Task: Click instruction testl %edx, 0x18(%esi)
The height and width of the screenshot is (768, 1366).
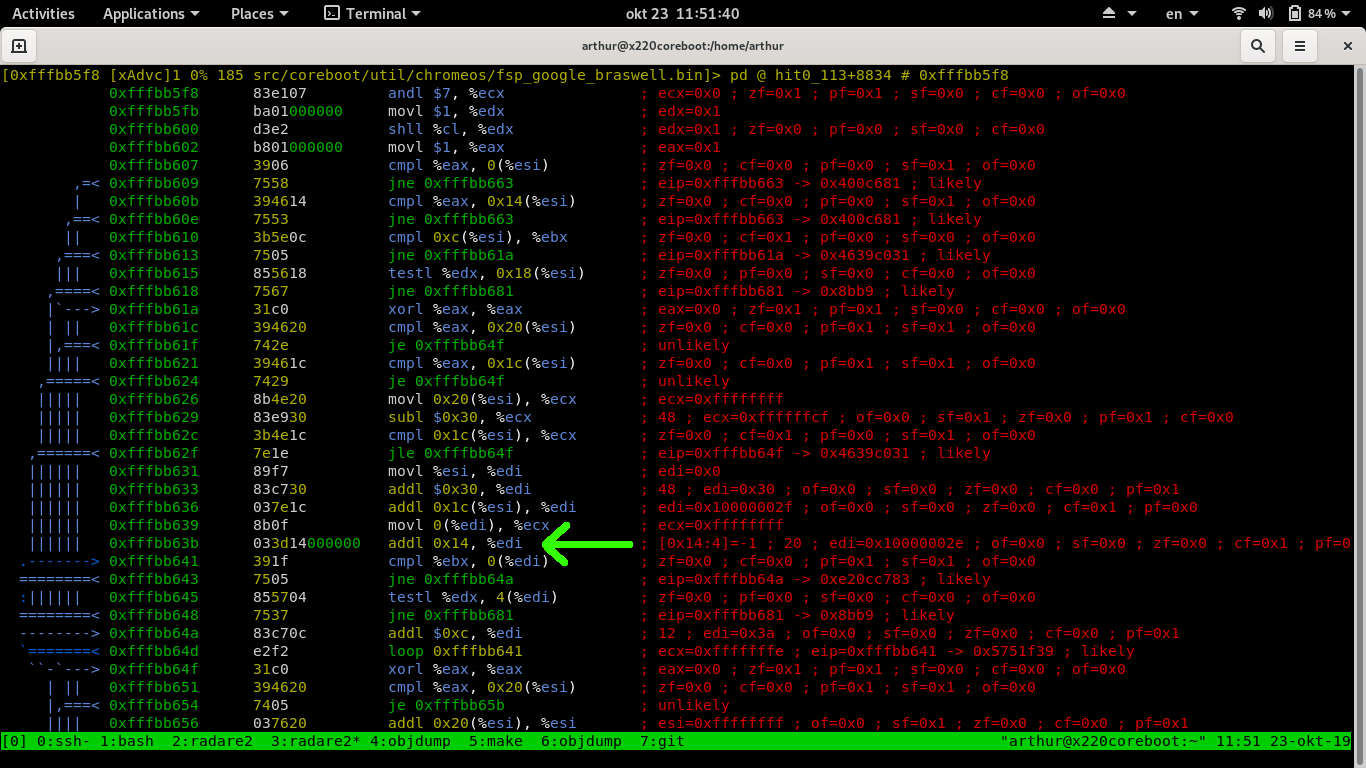Action: tap(487, 273)
